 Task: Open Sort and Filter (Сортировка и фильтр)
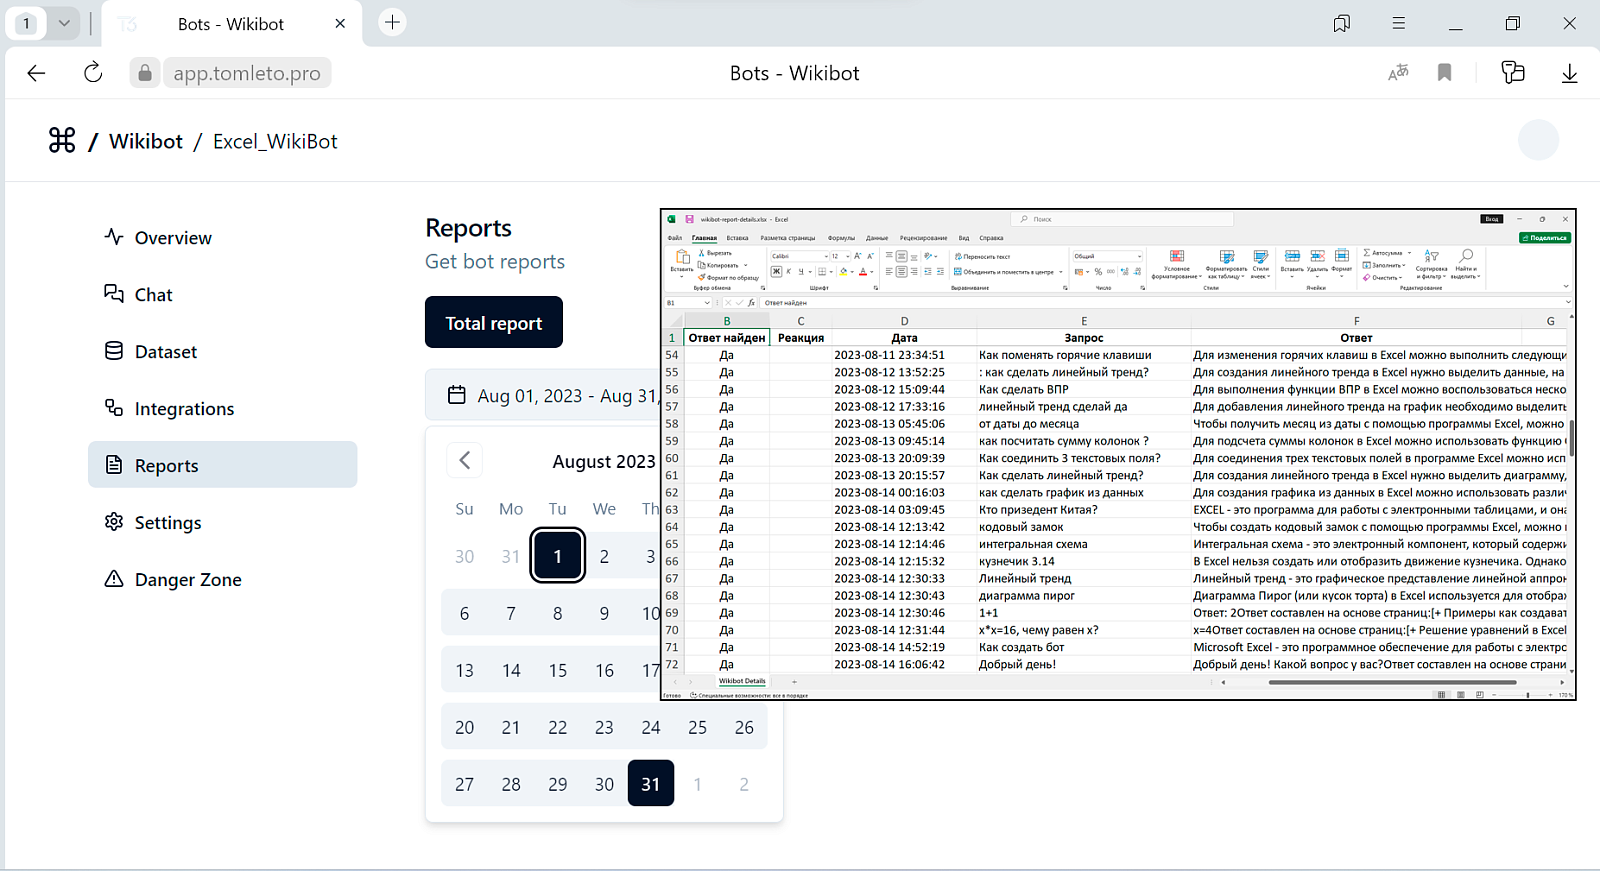[1431, 264]
